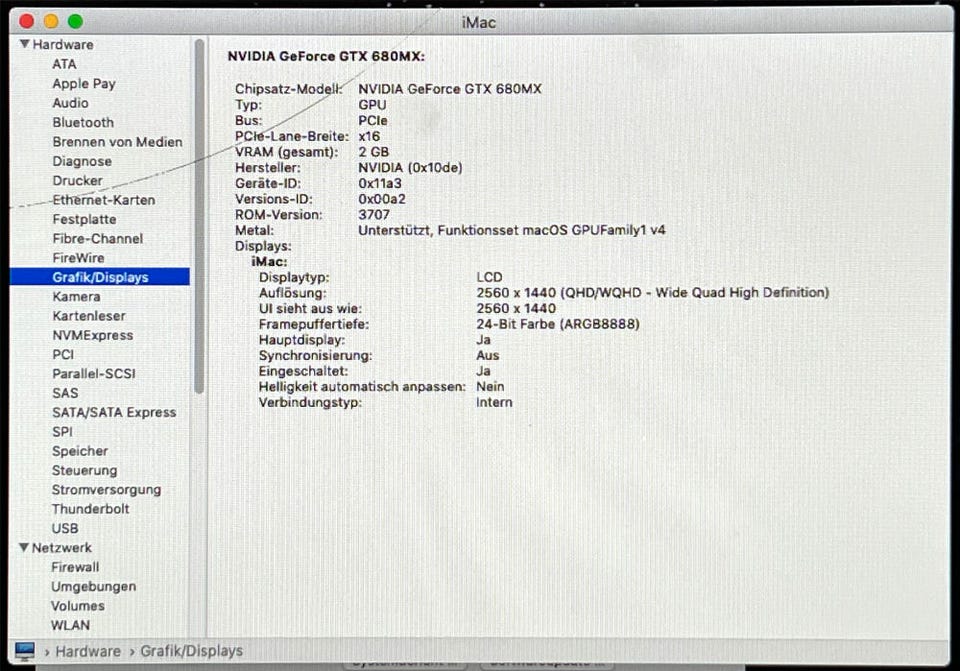Viewport: 960px width, 671px height.
Task: Click the sidebar vertical scrollbar thumb
Action: coord(199,217)
